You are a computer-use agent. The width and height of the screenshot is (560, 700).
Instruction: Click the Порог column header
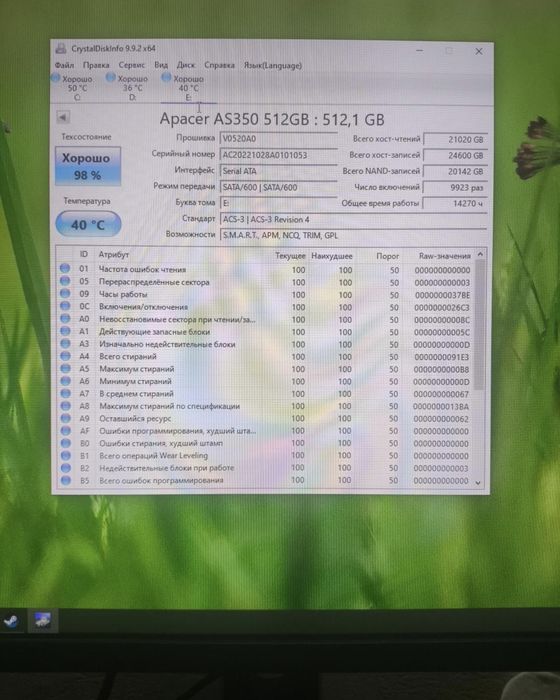point(387,256)
